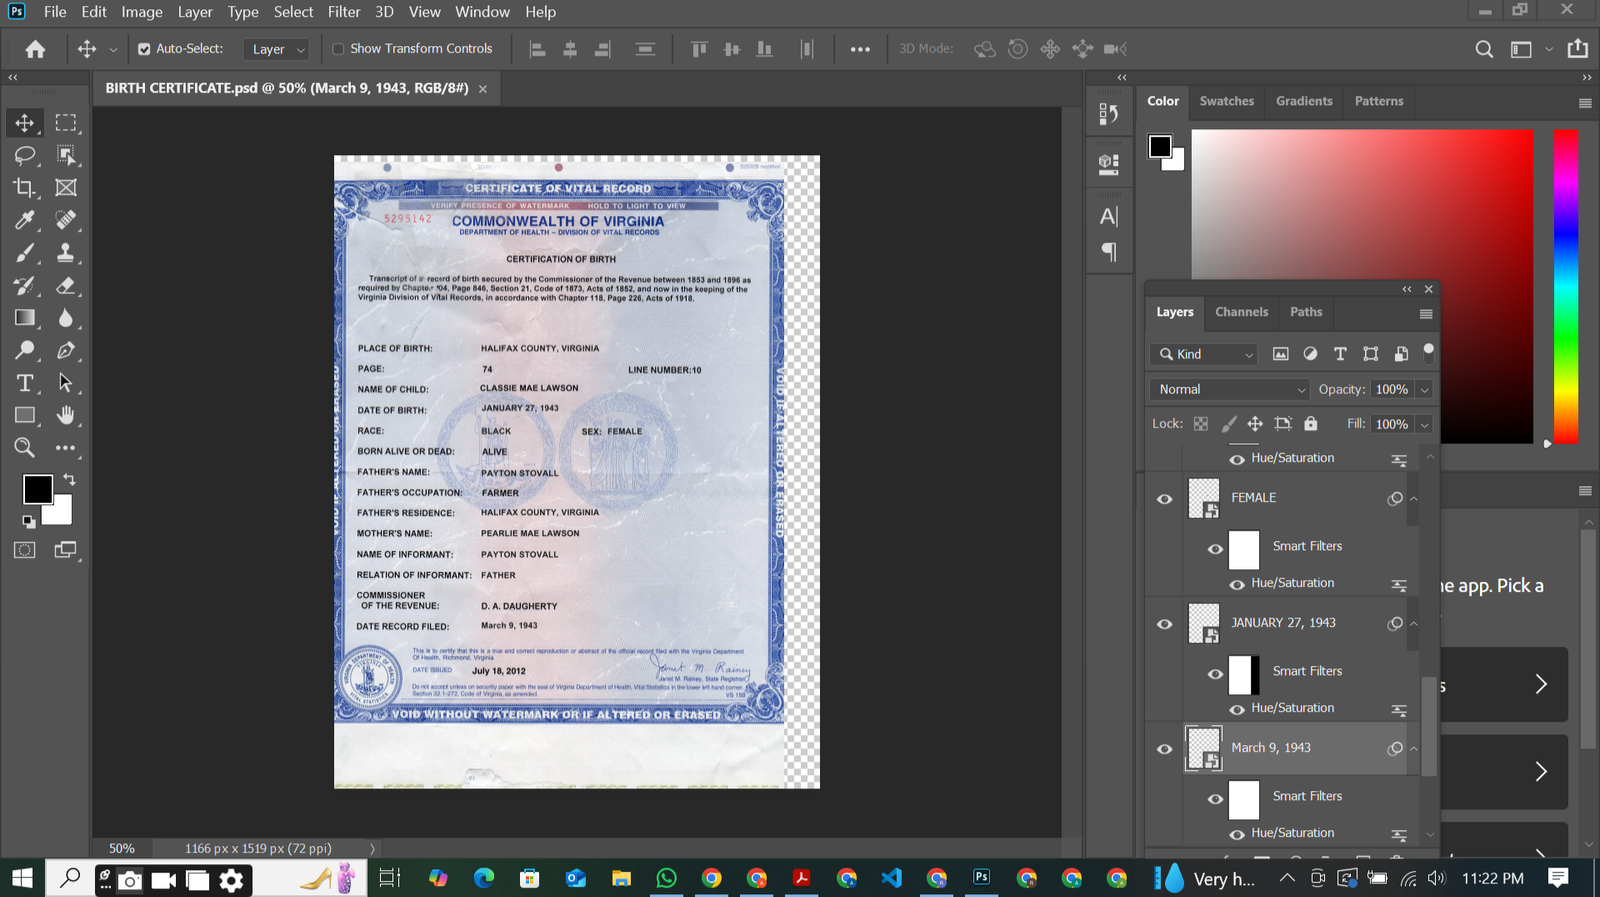The image size is (1600, 897).
Task: Open the Edit Toolbar ellipsis
Action: 66,448
